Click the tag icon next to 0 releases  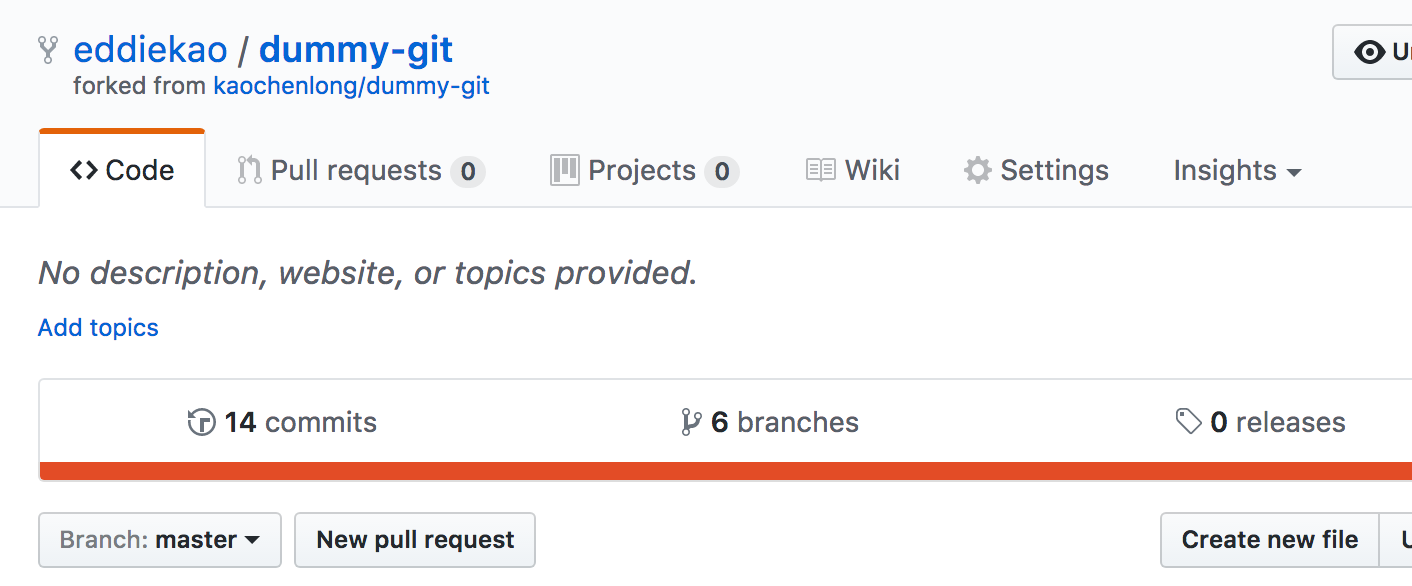click(1188, 422)
